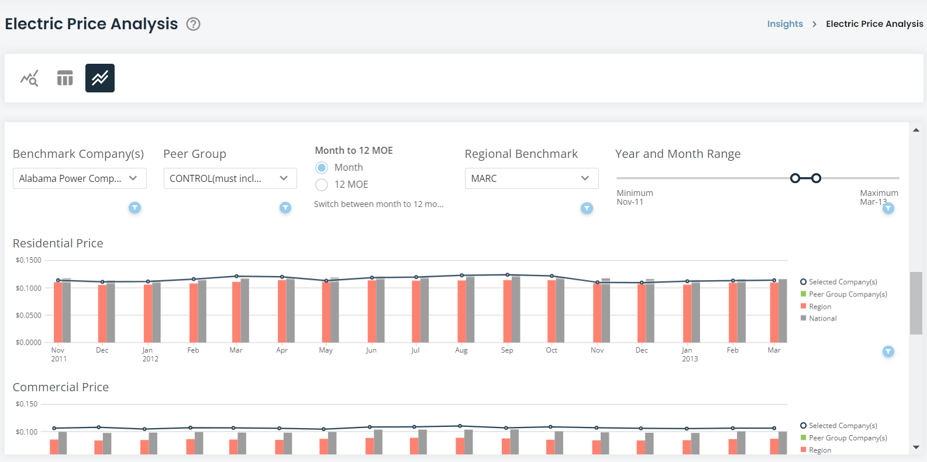
Task: Click filter icon under Year and Month Range
Action: click(x=888, y=208)
